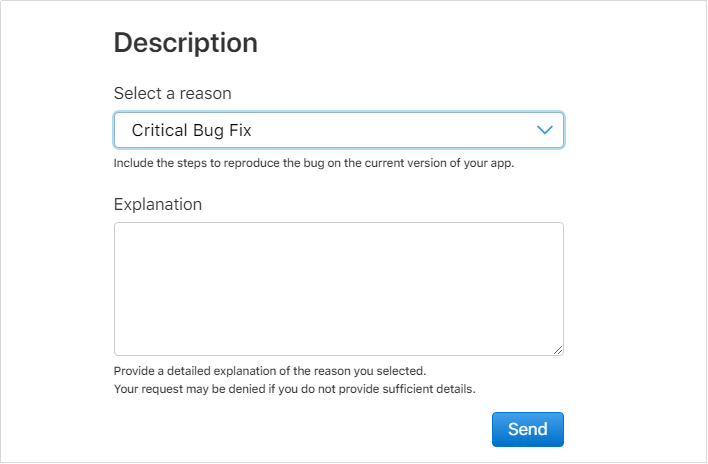The height and width of the screenshot is (464, 708).
Task: Open the Select a reason dropdown
Action: click(x=338, y=130)
